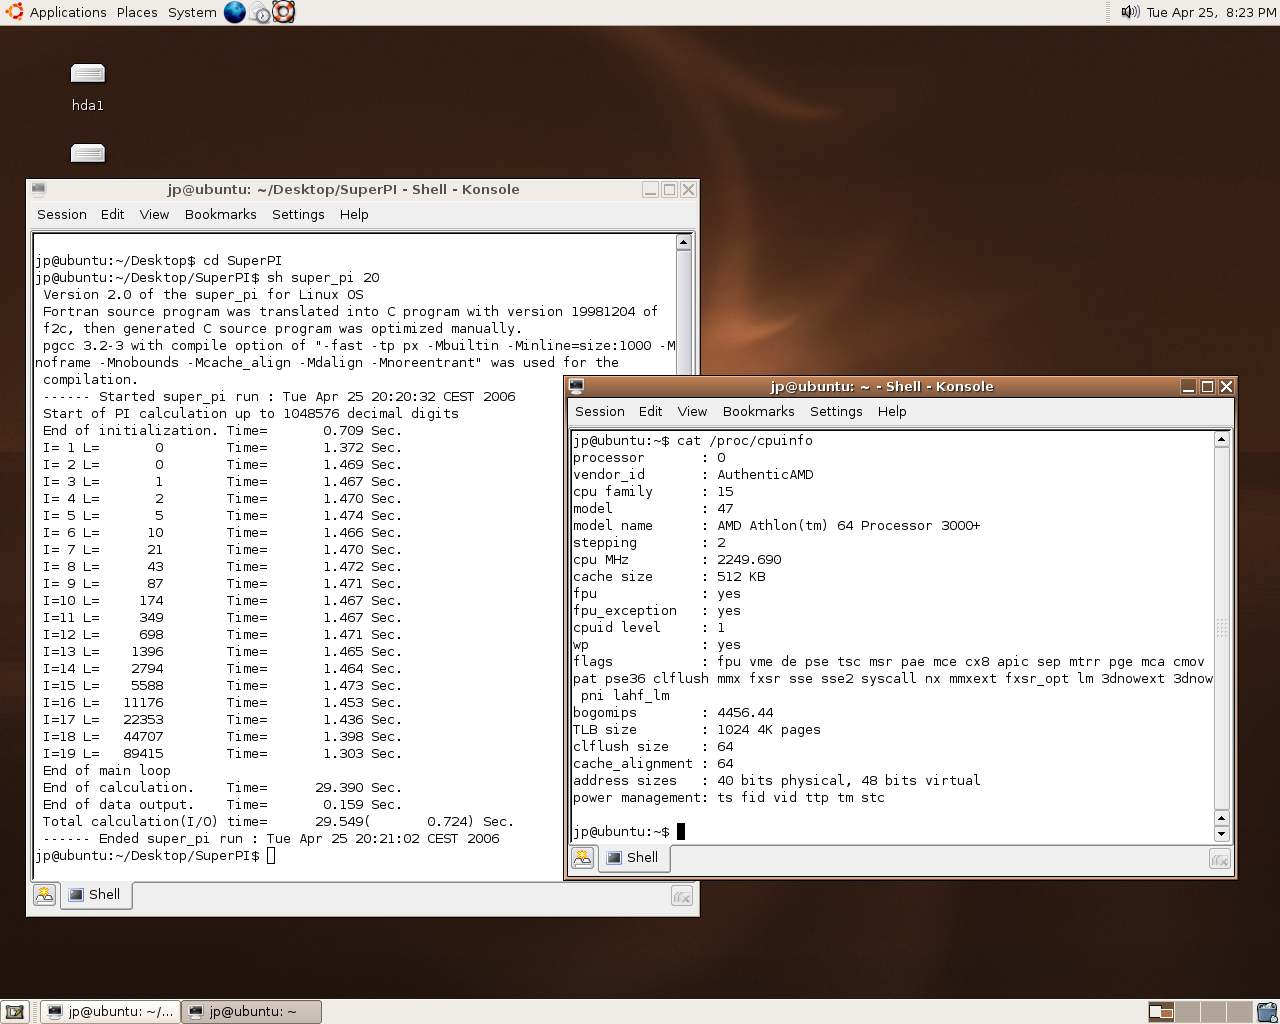1280x1024 pixels.
Task: Click New Session icon in SuperPI Konsole
Action: [44, 895]
